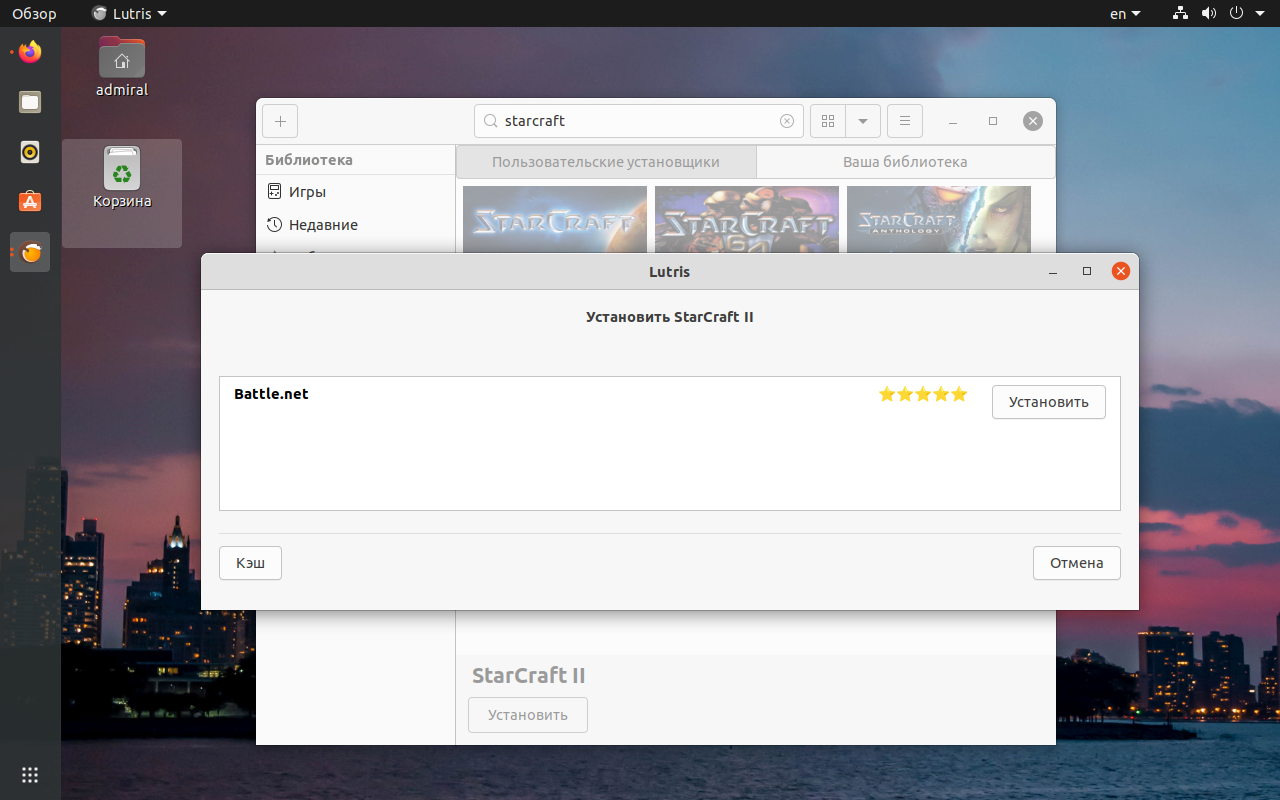
Task: Open Недавние in the library sidebar
Action: [355, 225]
